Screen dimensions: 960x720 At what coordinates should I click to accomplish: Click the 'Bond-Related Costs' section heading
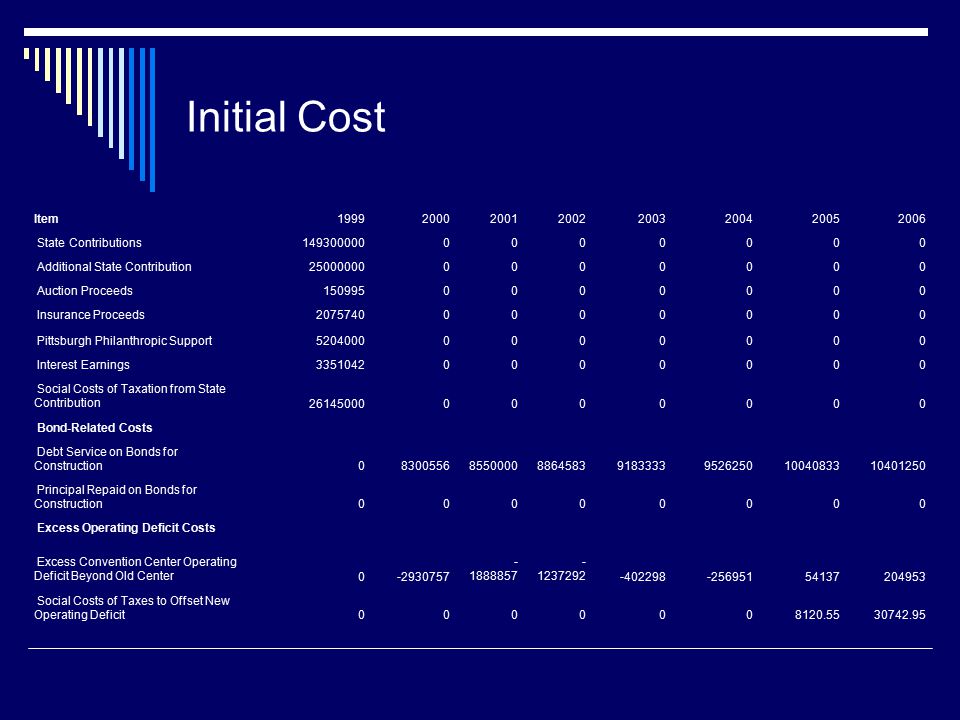coord(94,427)
